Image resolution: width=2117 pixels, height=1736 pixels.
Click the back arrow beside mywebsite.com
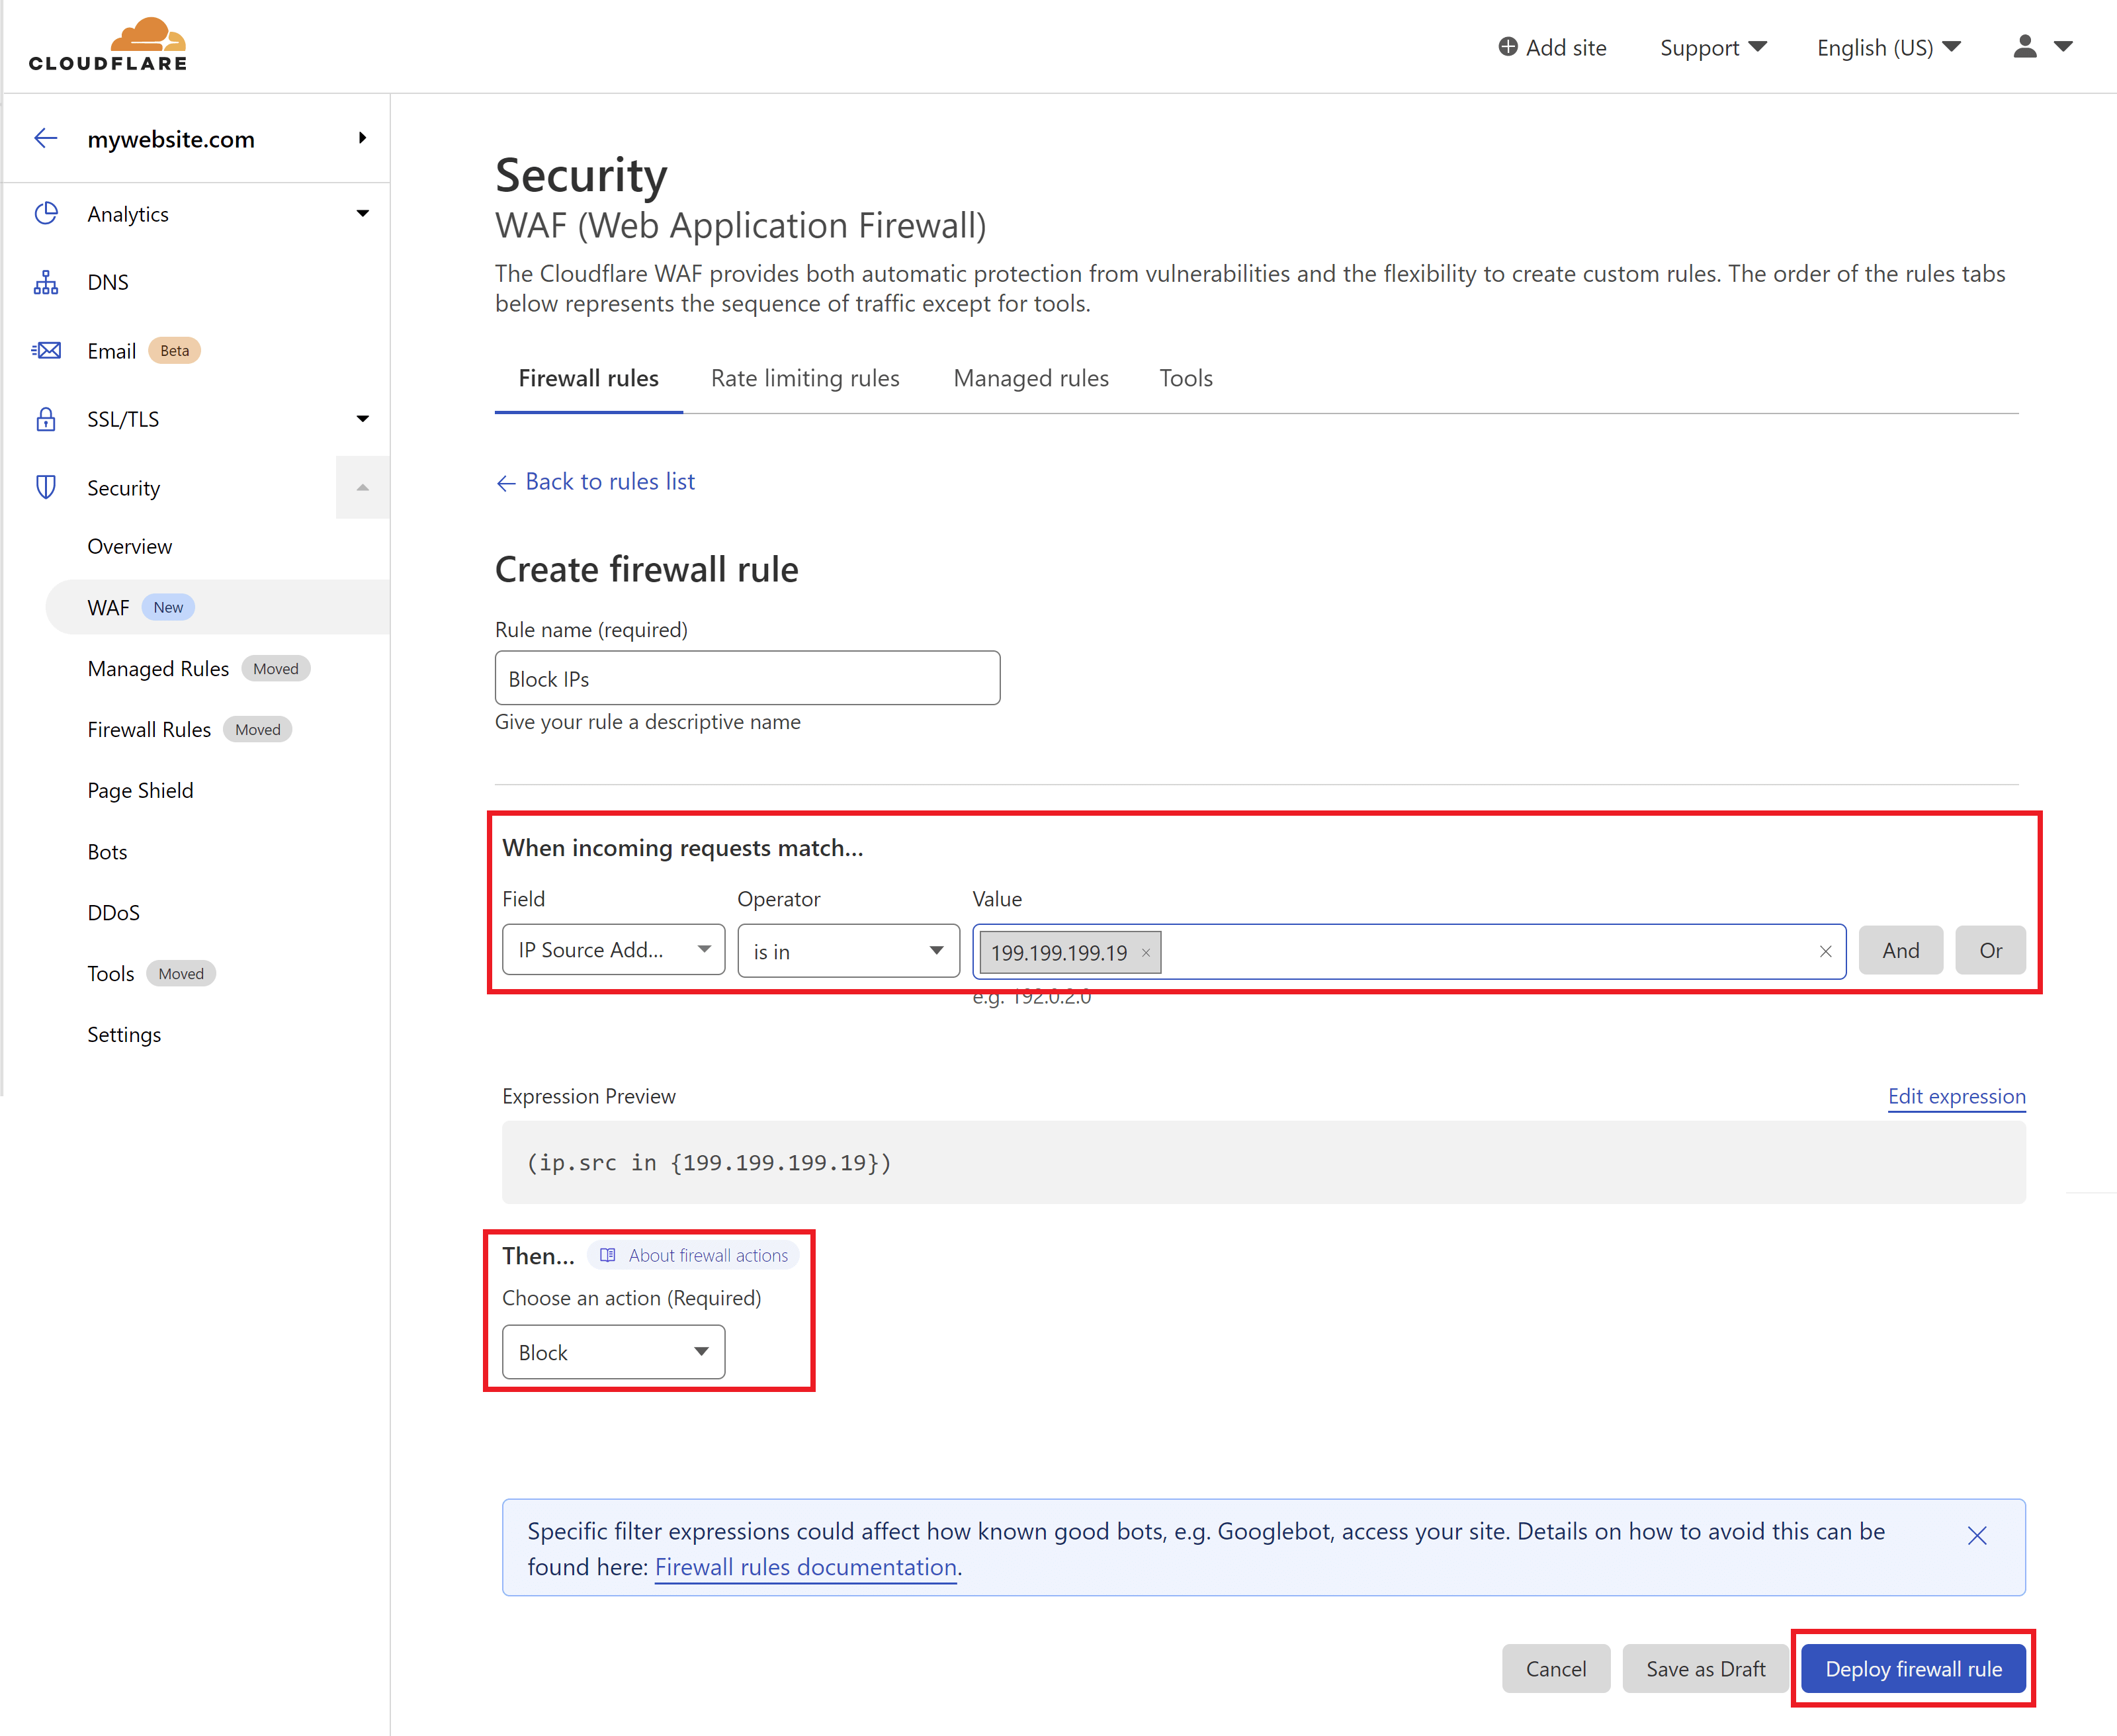[46, 139]
